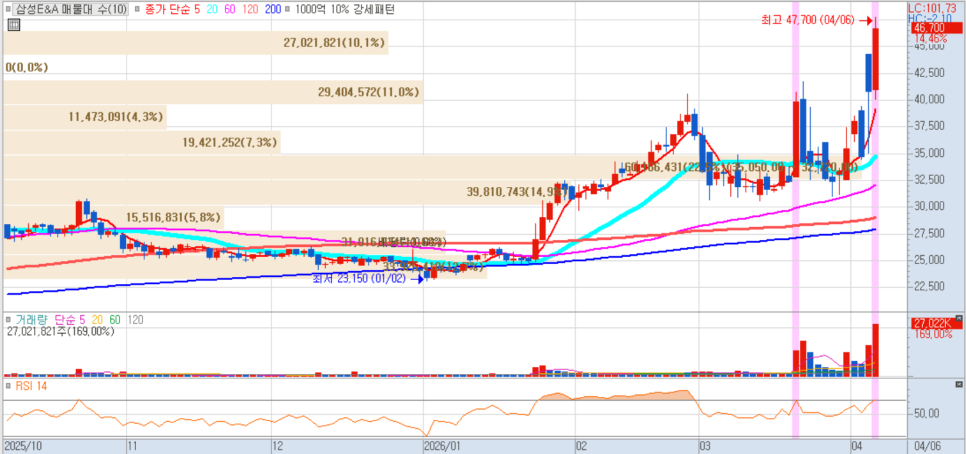
Task: Click the 04/06 date label on axis
Action: 928,445
